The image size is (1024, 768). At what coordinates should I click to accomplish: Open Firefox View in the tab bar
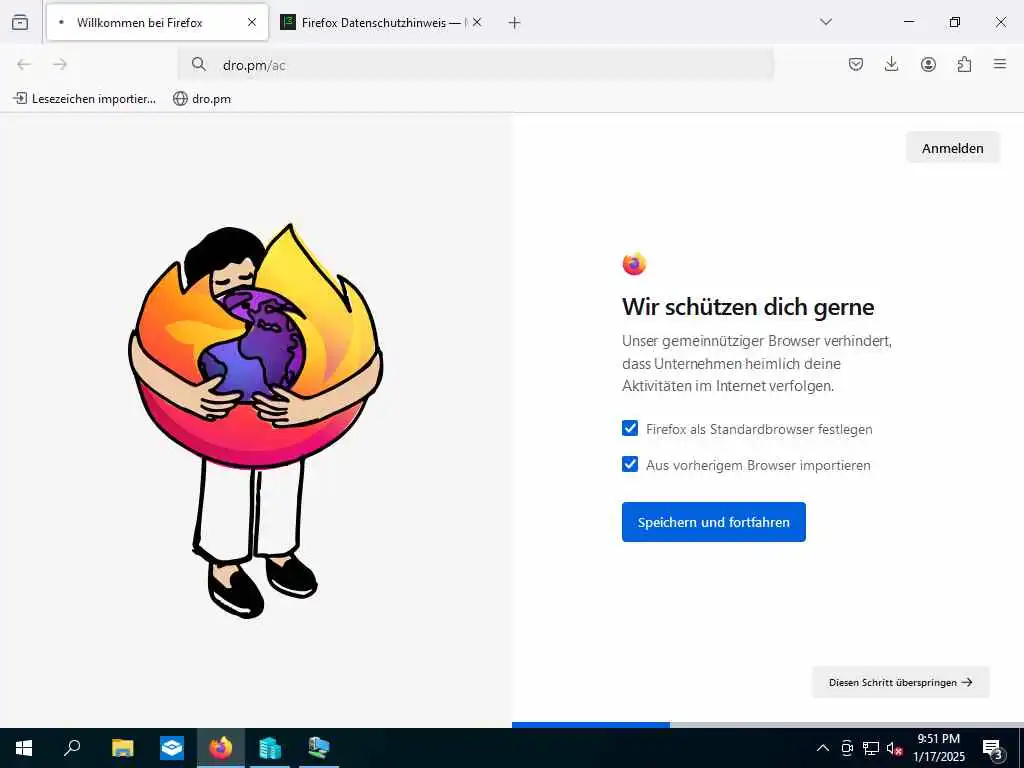tap(20, 22)
